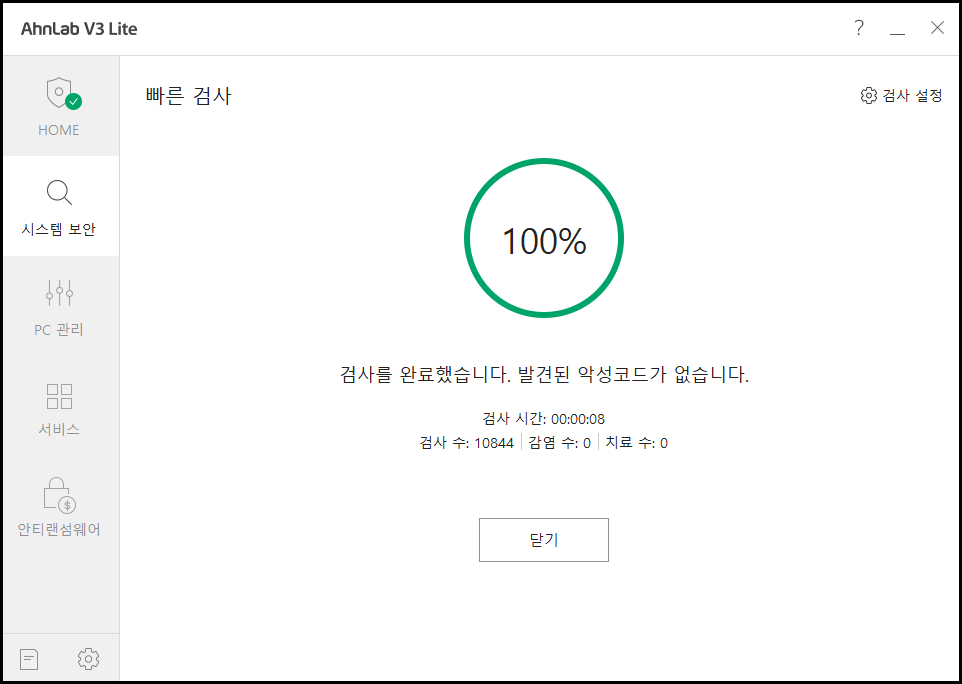Image resolution: width=962 pixels, height=684 pixels.
Task: Click the HOME label in the sidebar
Action: tap(58, 129)
